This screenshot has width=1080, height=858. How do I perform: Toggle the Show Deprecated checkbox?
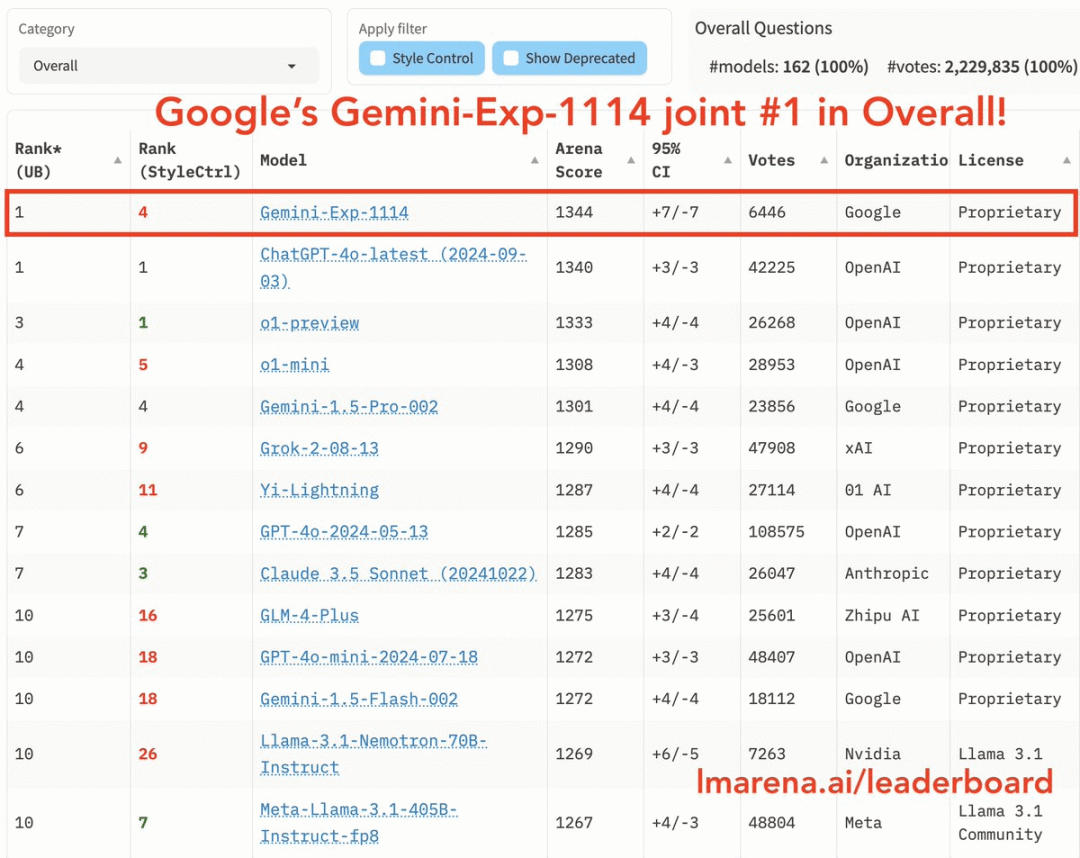click(511, 58)
